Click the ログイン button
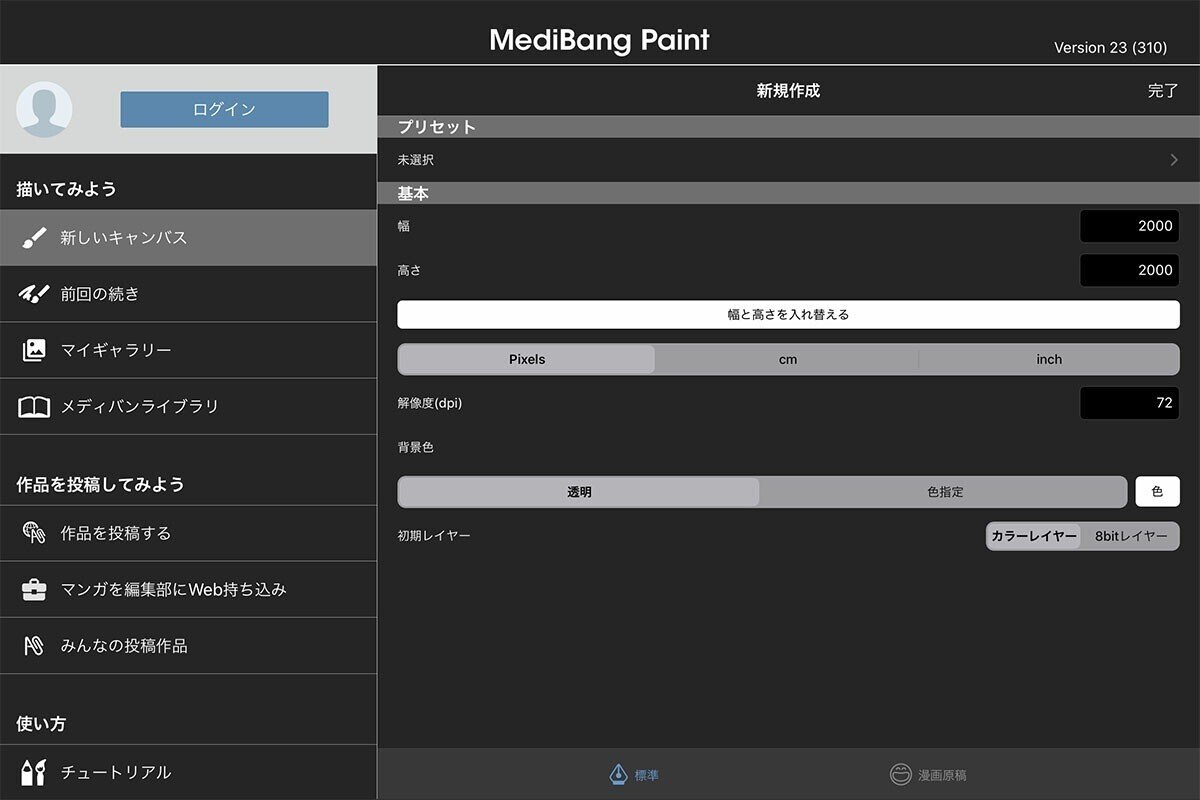Viewport: 1200px width, 800px height. click(x=225, y=109)
